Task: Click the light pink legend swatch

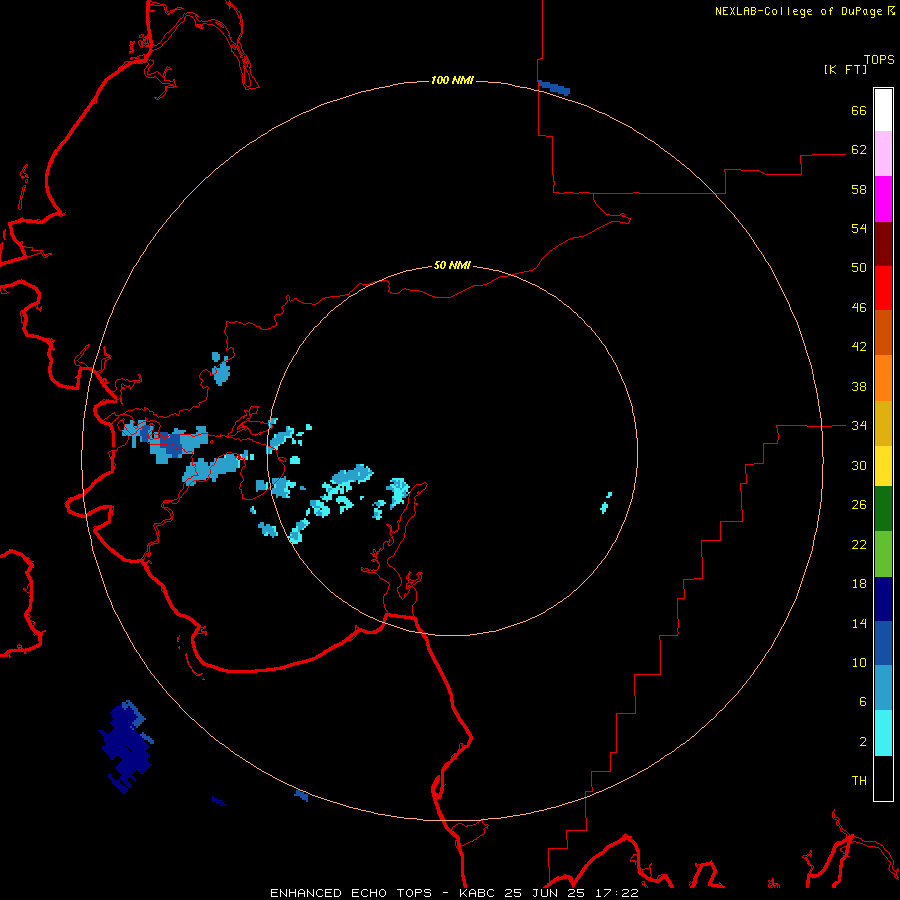Action: [x=883, y=153]
